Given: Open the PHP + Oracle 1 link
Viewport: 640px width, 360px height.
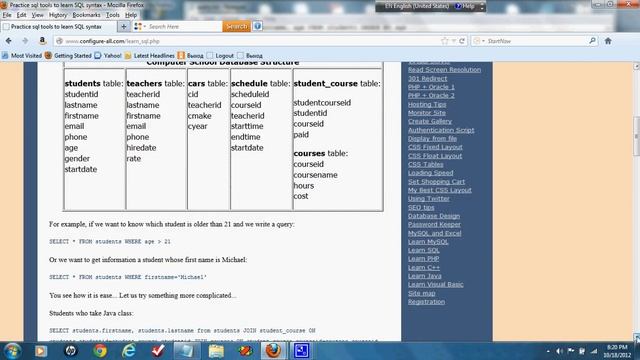Looking at the screenshot, I should point(431,87).
